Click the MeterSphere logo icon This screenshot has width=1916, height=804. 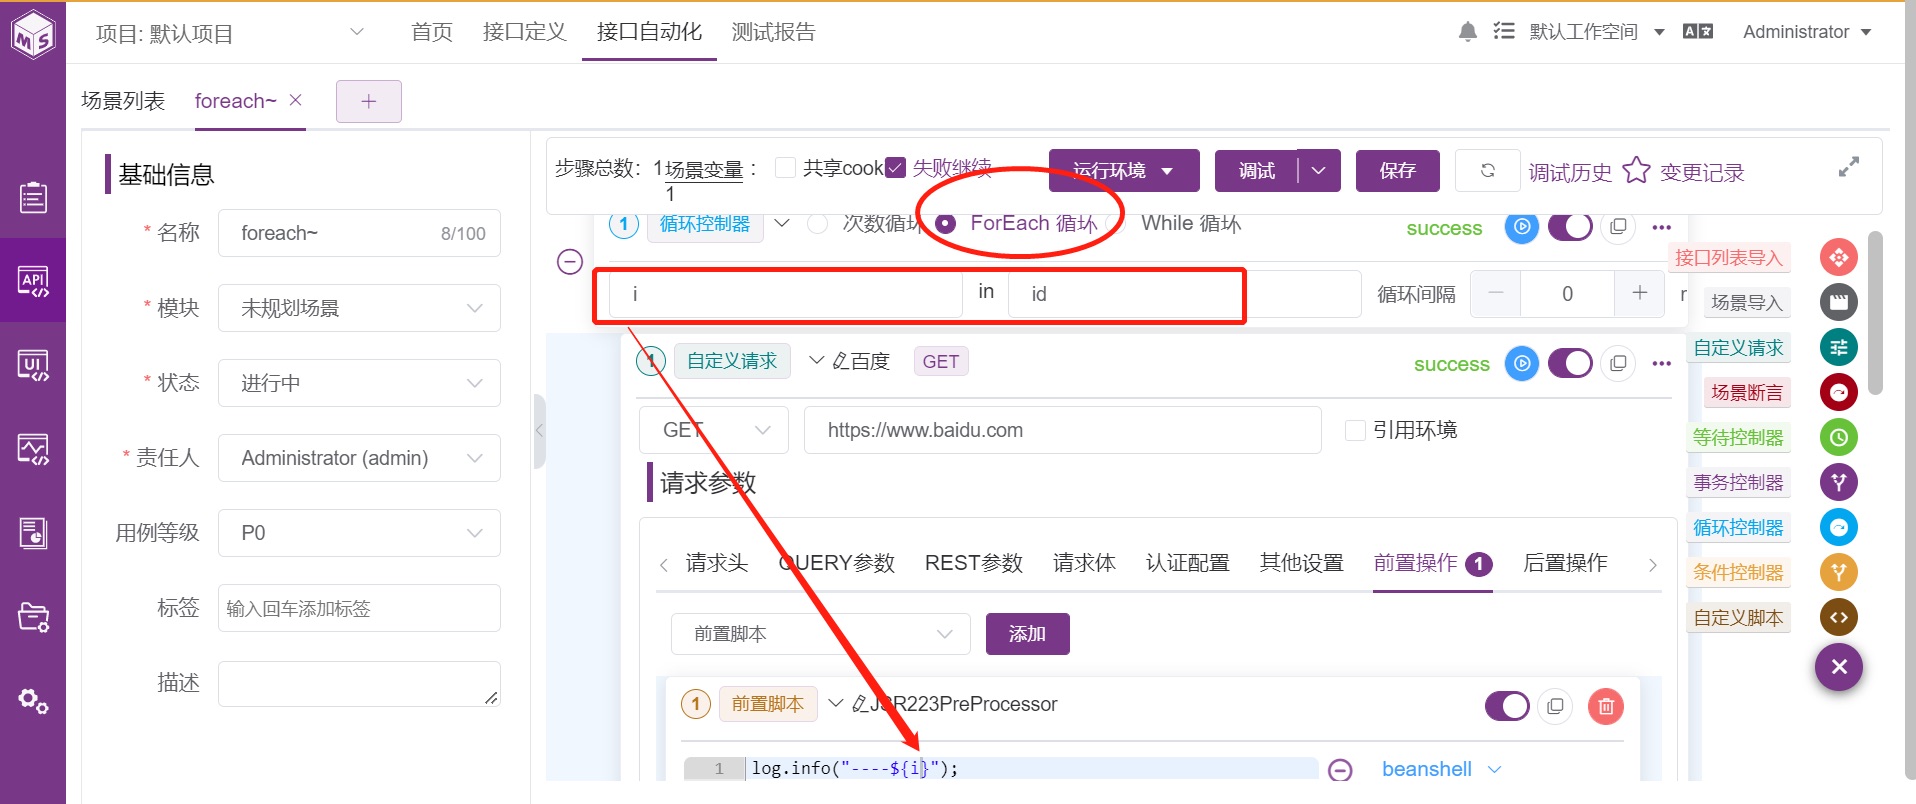point(33,34)
